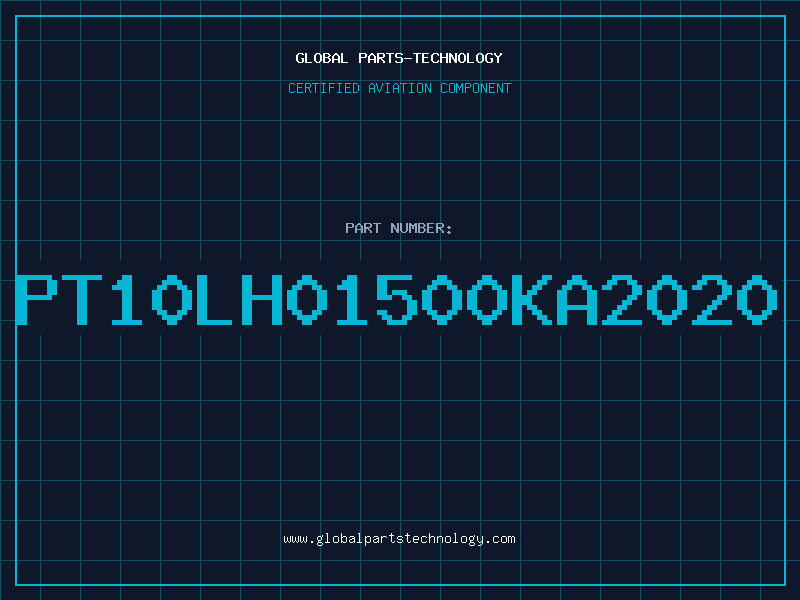This screenshot has width=800, height=600.
Task: Select the letter L in part number
Action: [x=216, y=299]
